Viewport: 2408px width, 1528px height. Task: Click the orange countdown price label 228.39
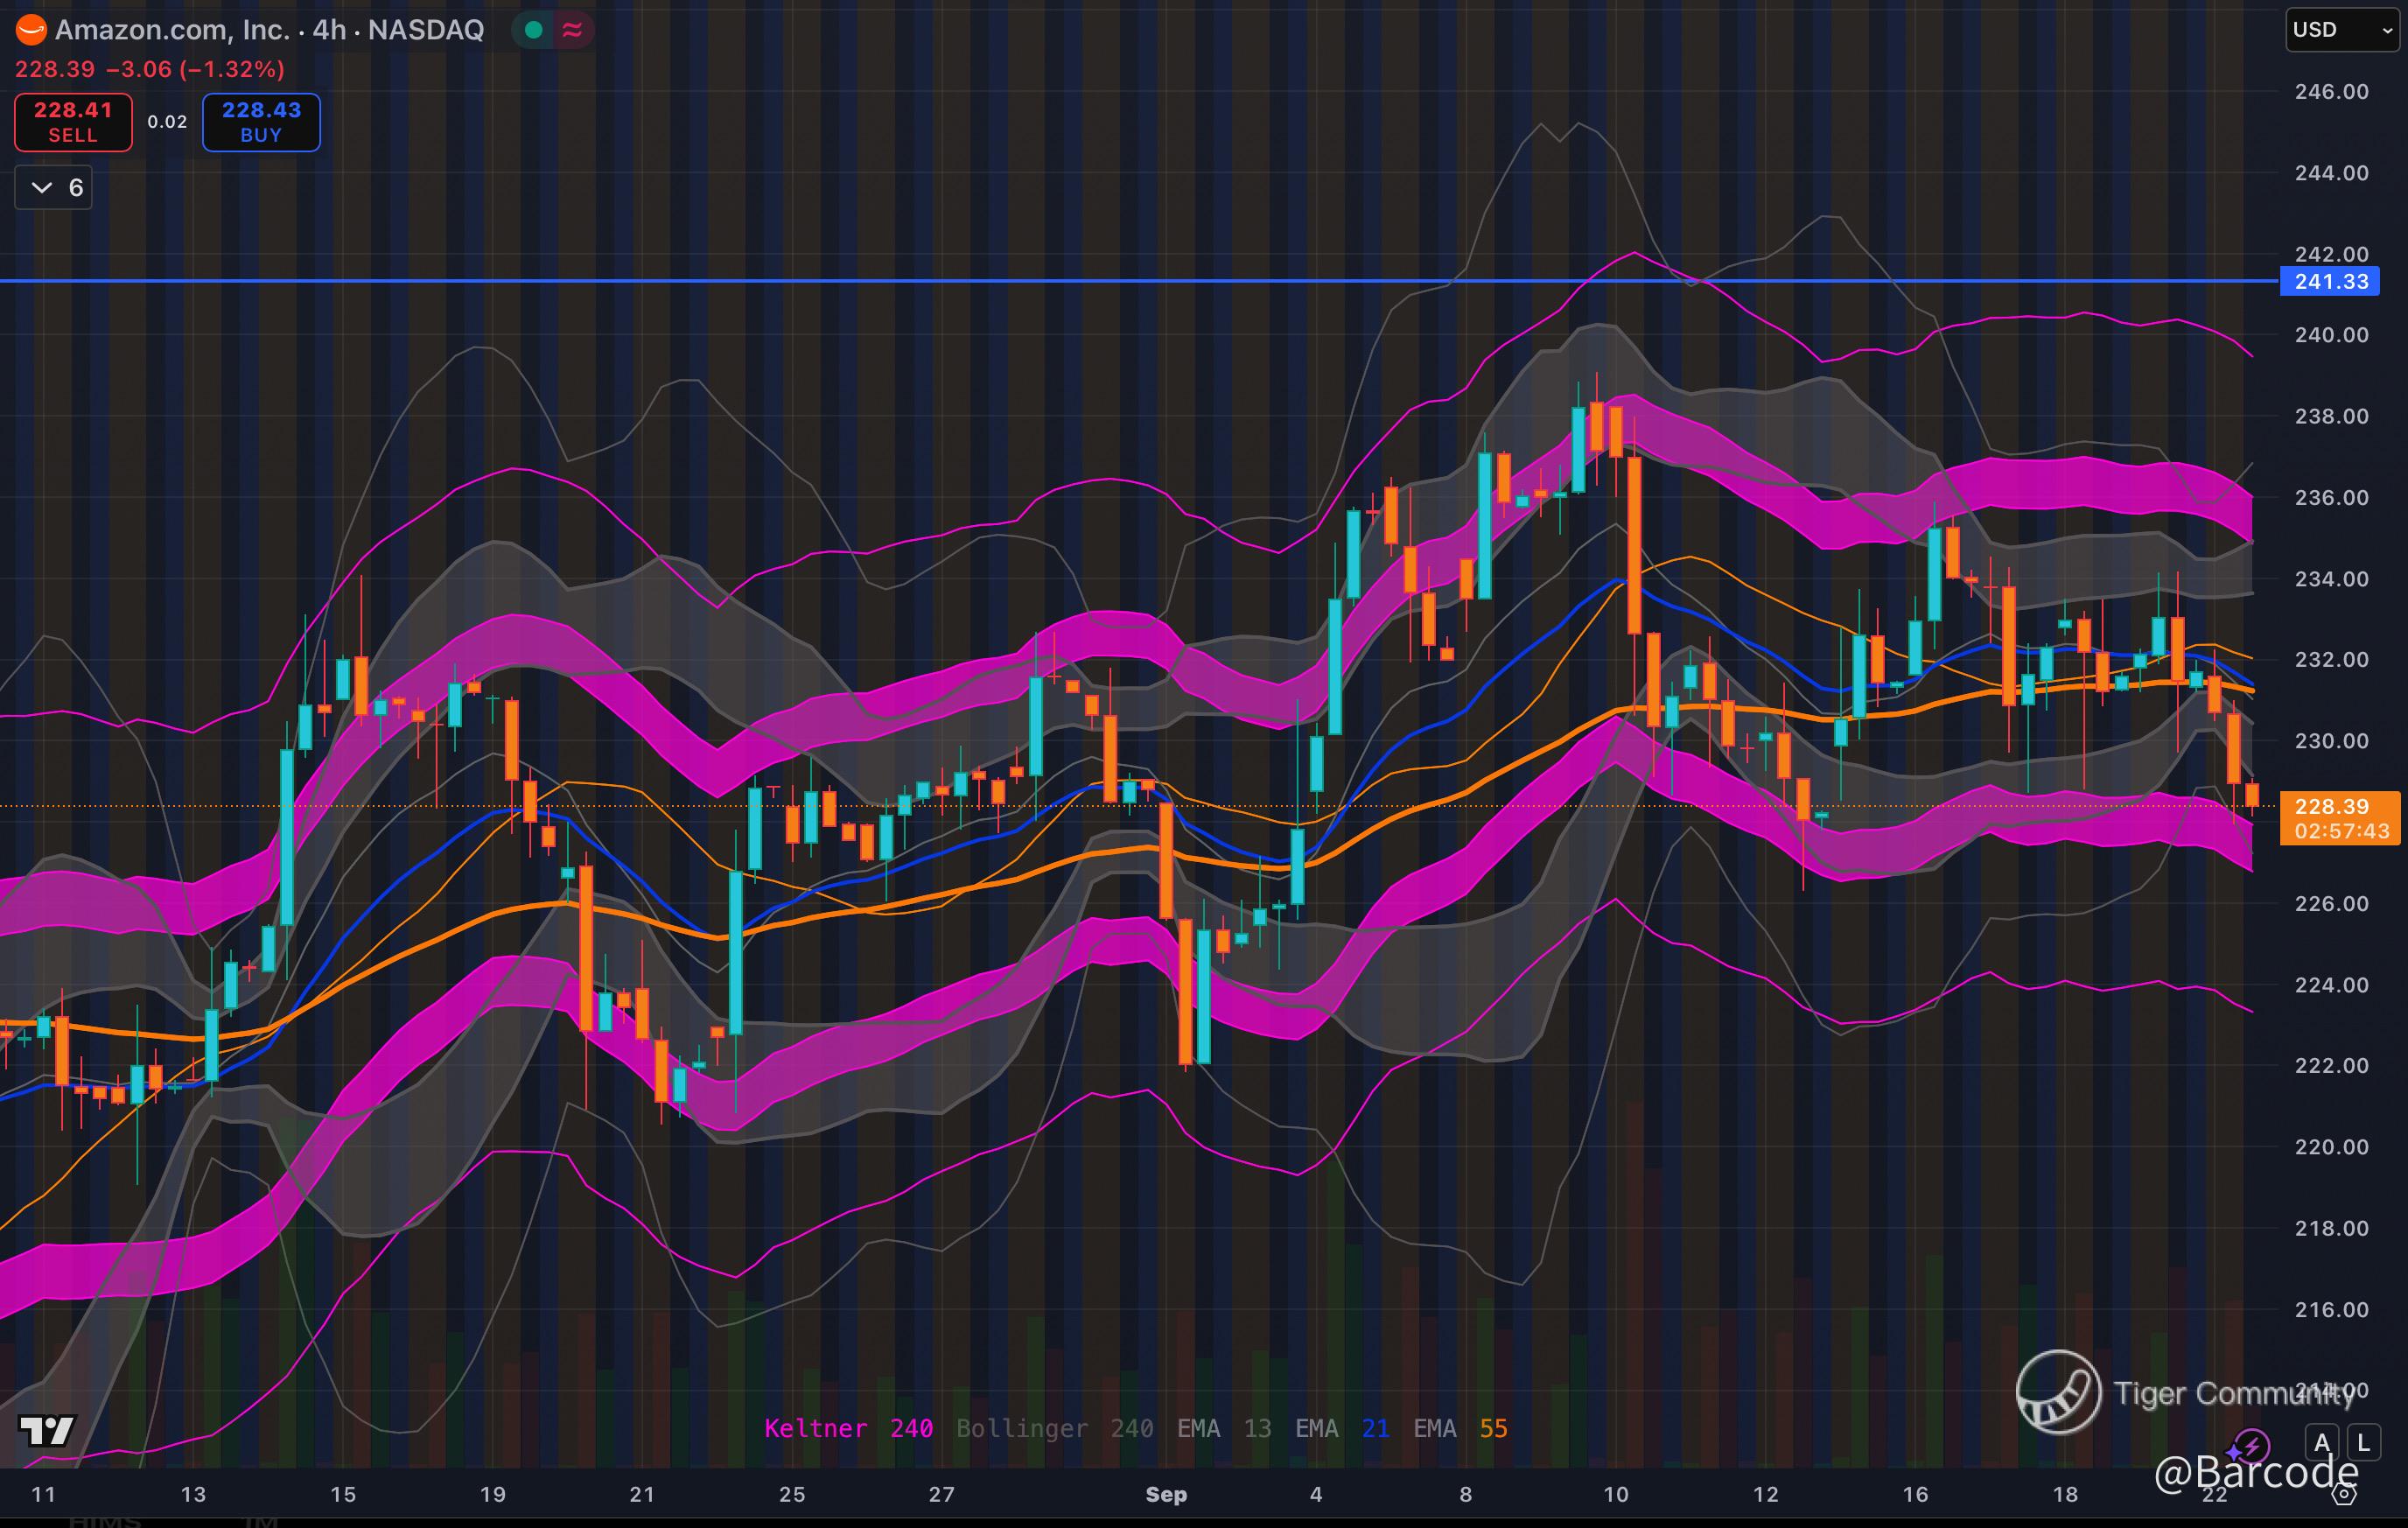coord(2339,818)
